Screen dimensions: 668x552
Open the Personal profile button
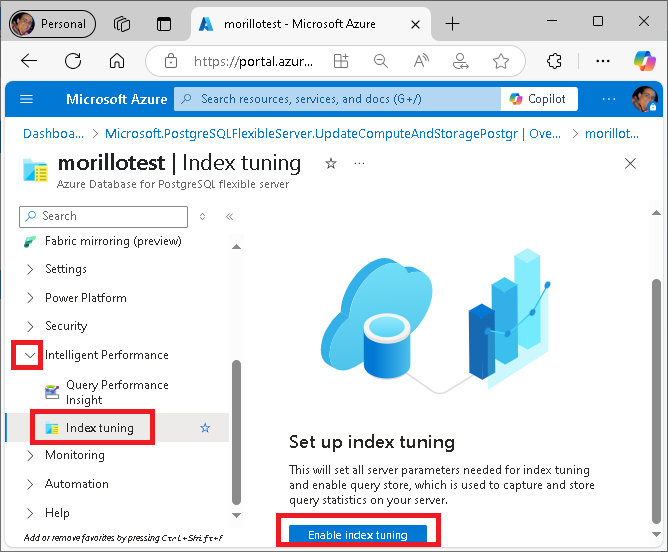click(52, 24)
